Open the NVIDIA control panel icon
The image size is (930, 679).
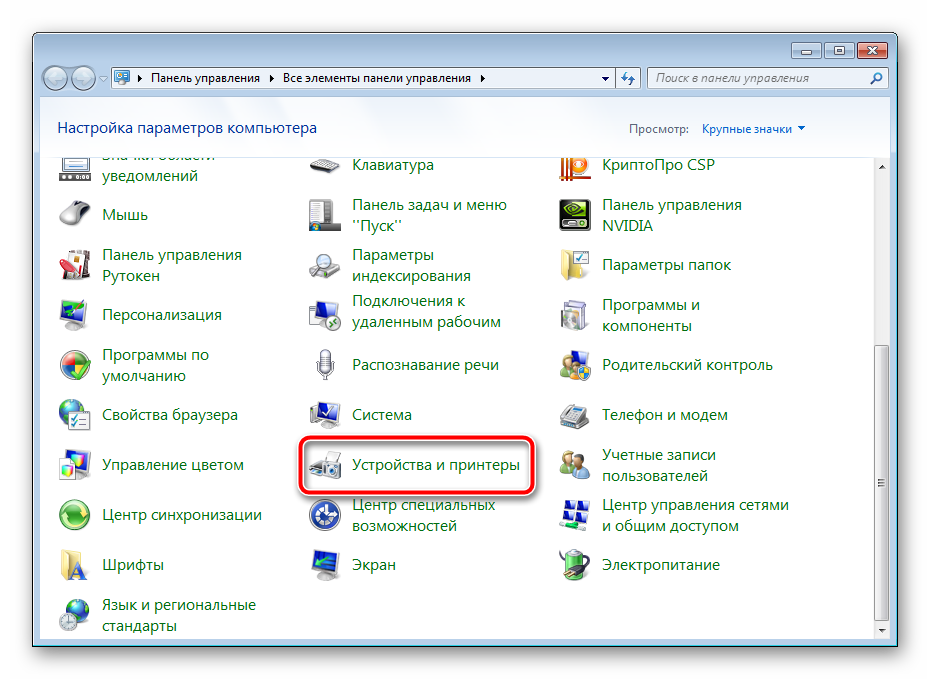click(x=576, y=215)
